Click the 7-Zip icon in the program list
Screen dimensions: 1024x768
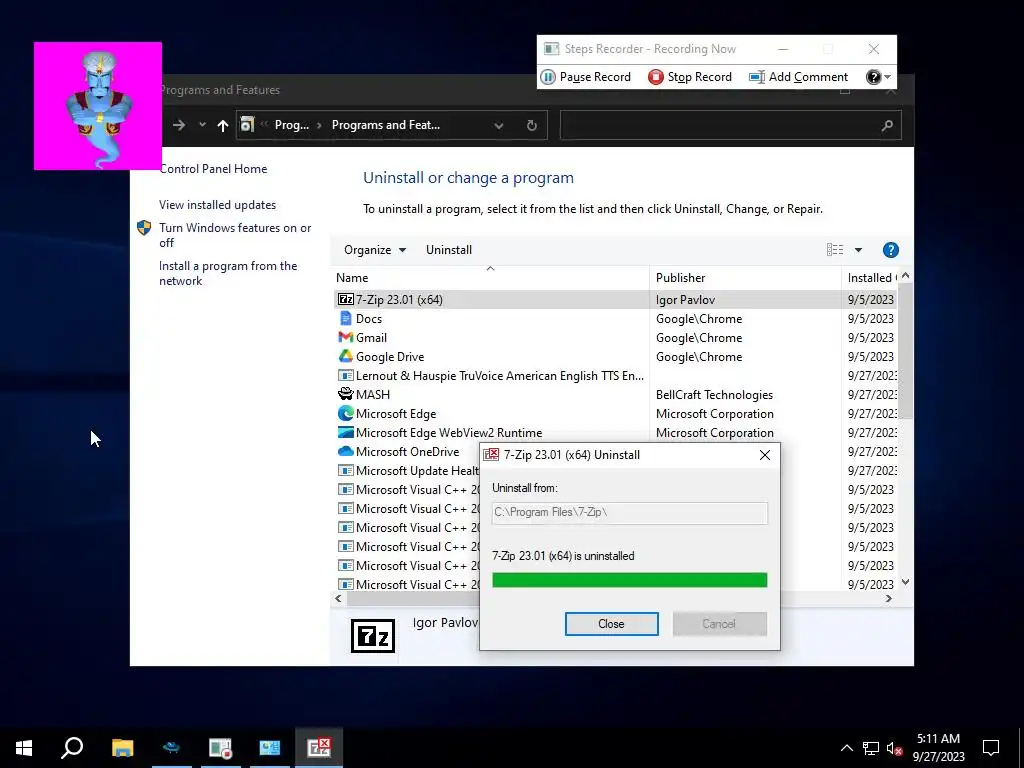click(x=345, y=300)
